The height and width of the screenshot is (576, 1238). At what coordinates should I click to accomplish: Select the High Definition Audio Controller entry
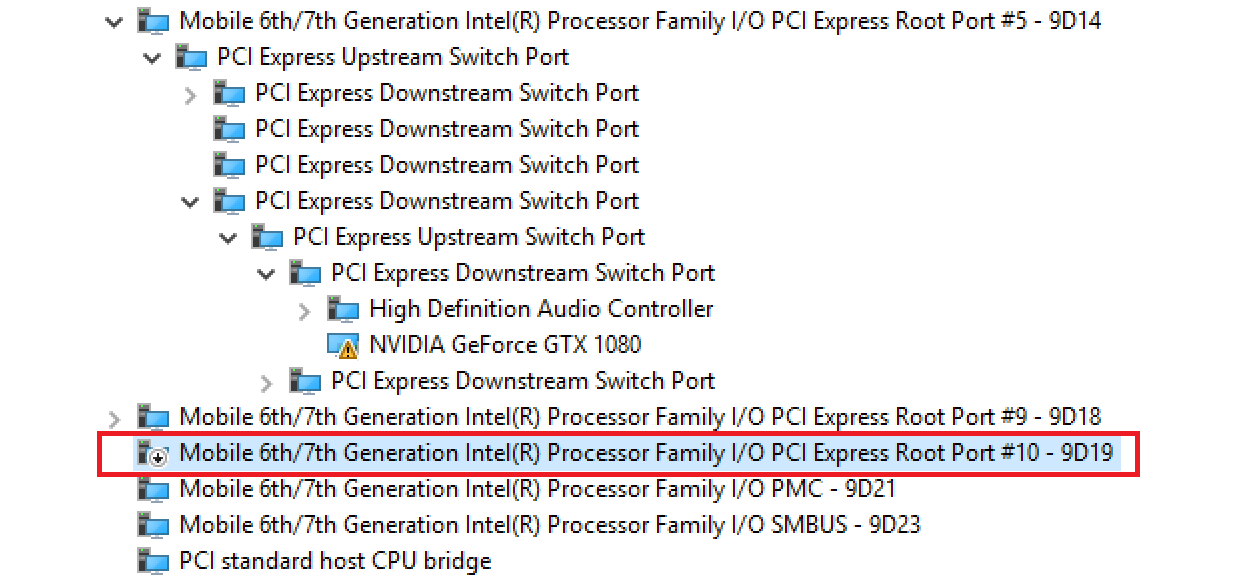pyautogui.click(x=541, y=309)
